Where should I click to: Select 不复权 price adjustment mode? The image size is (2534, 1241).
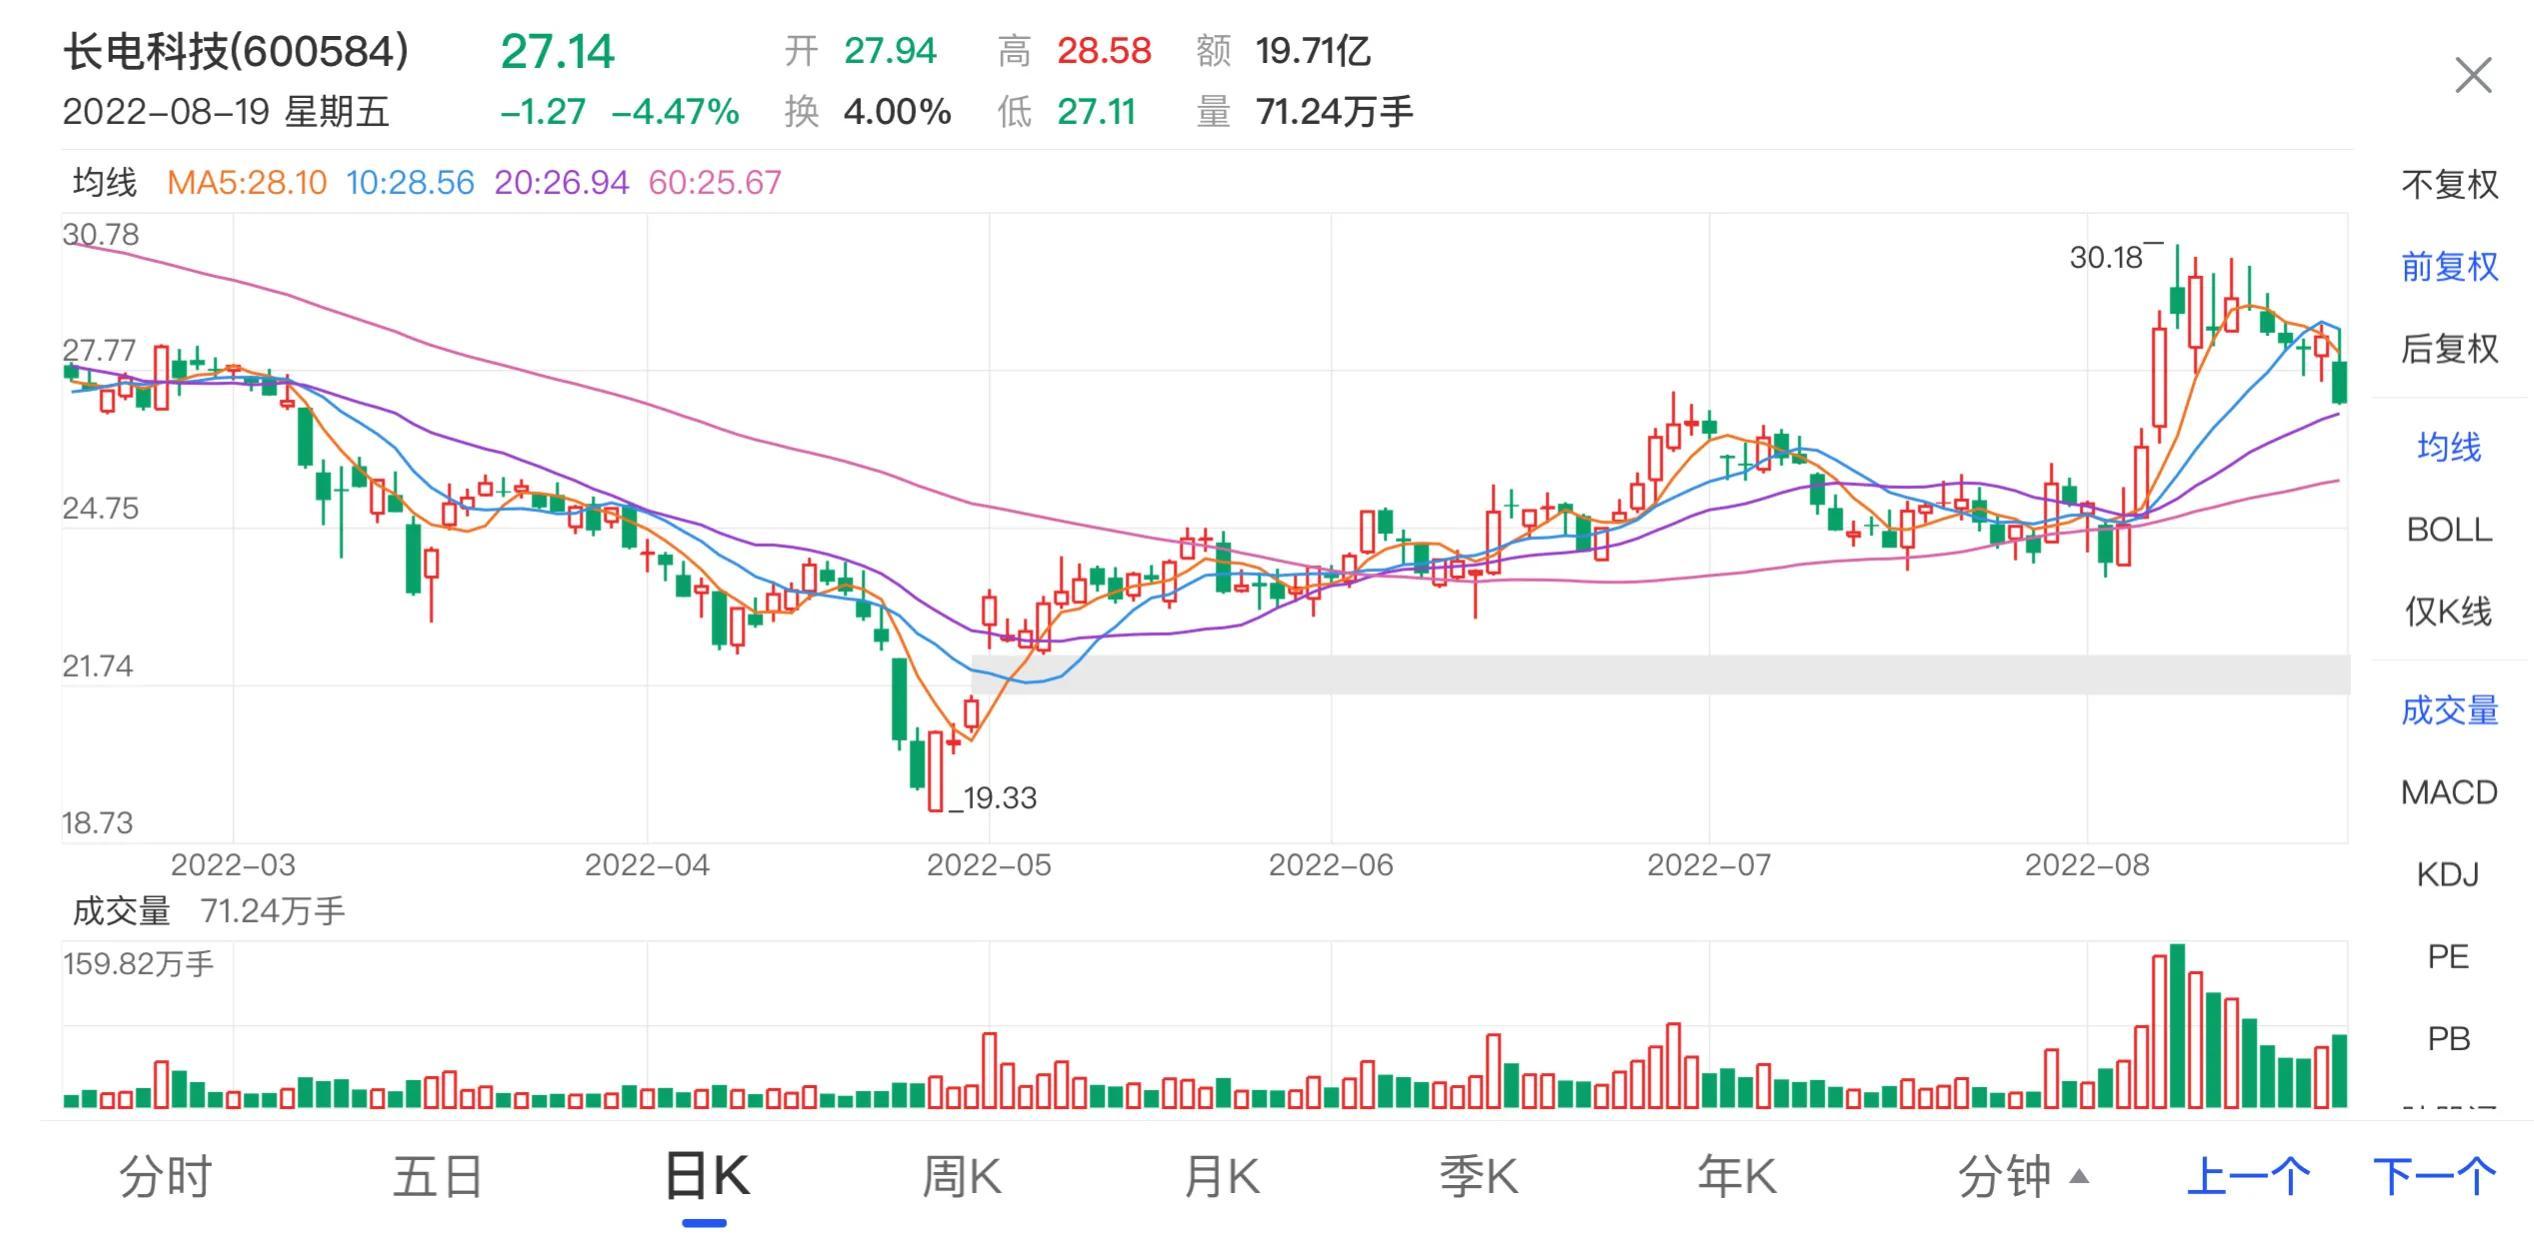pos(2449,185)
